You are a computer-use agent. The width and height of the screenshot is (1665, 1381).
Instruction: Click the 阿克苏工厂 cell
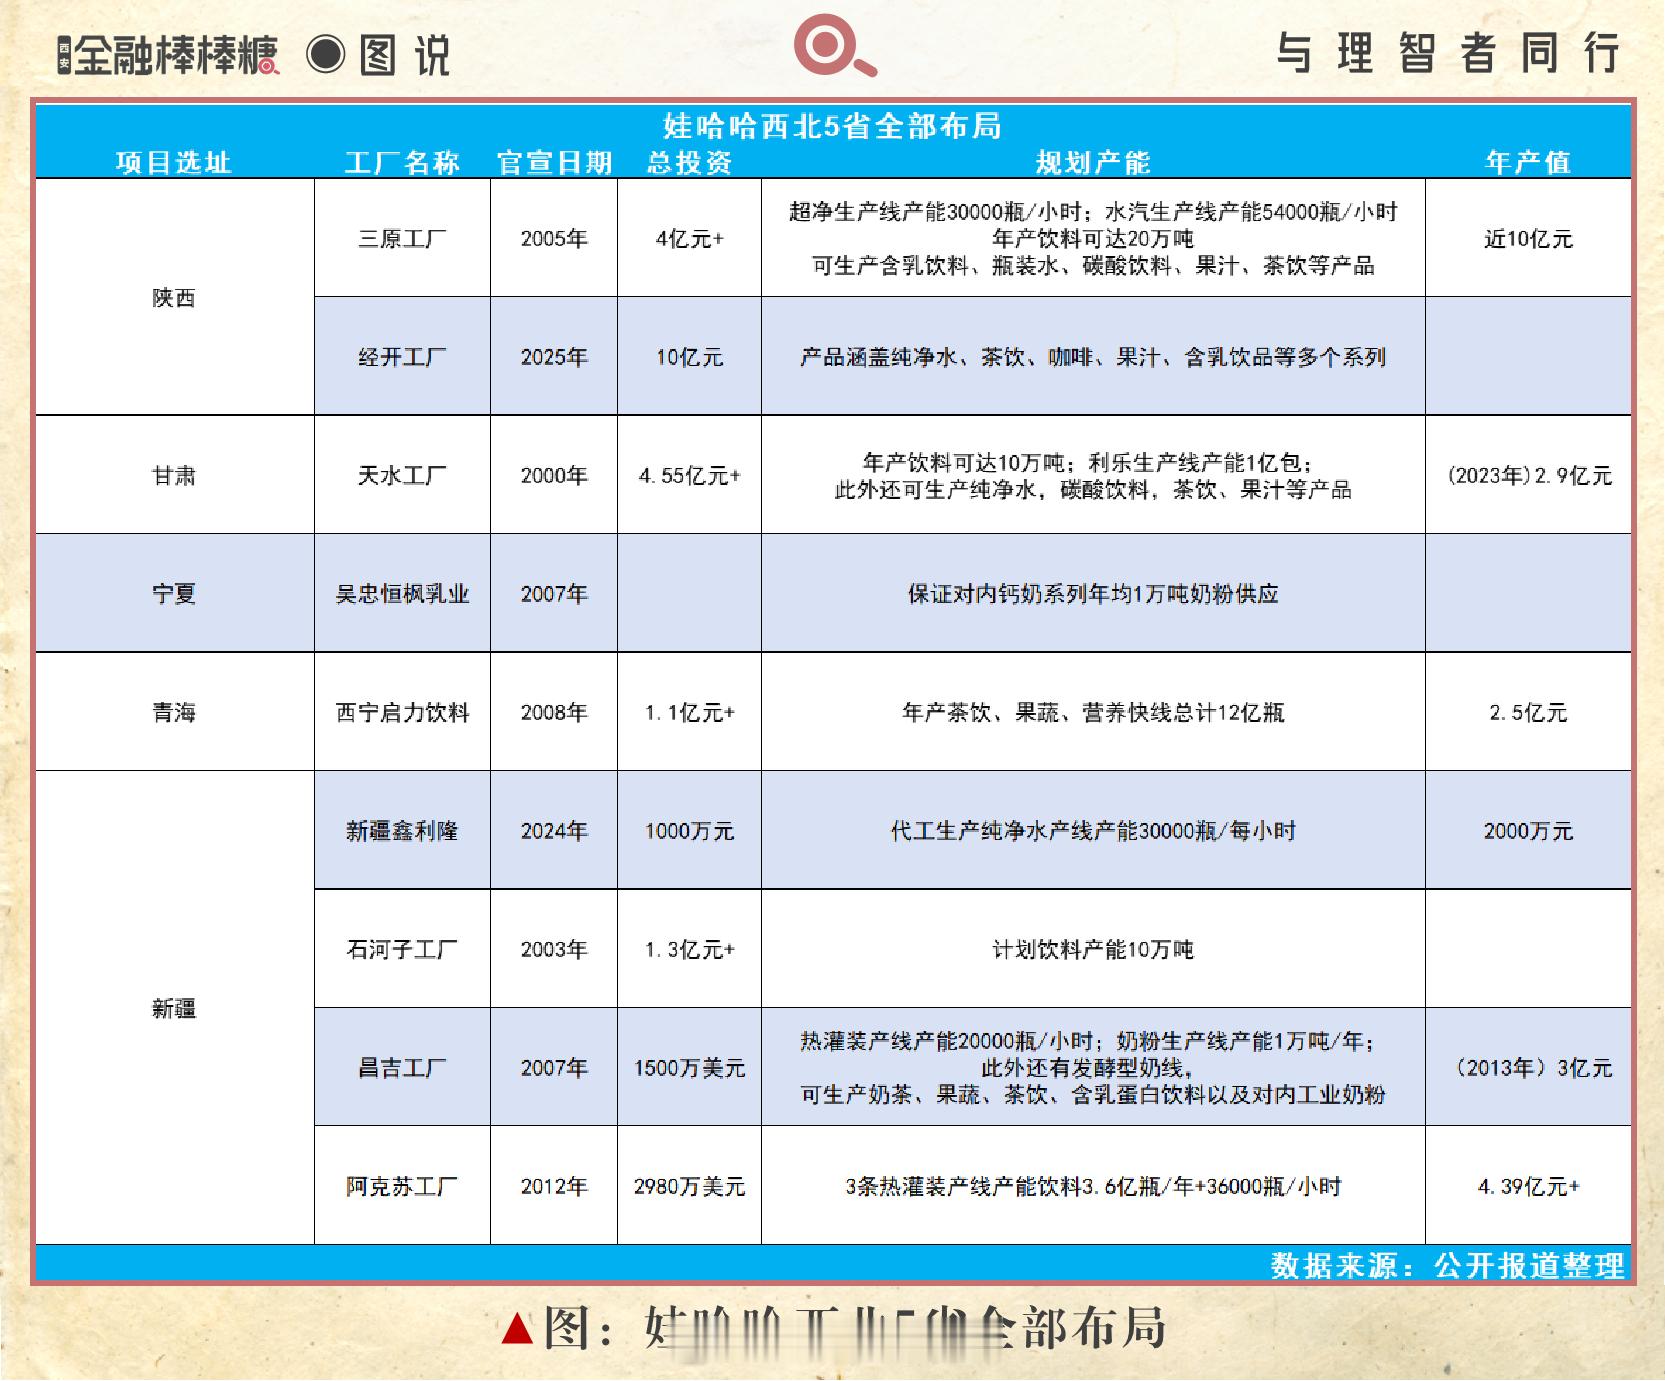click(402, 1187)
